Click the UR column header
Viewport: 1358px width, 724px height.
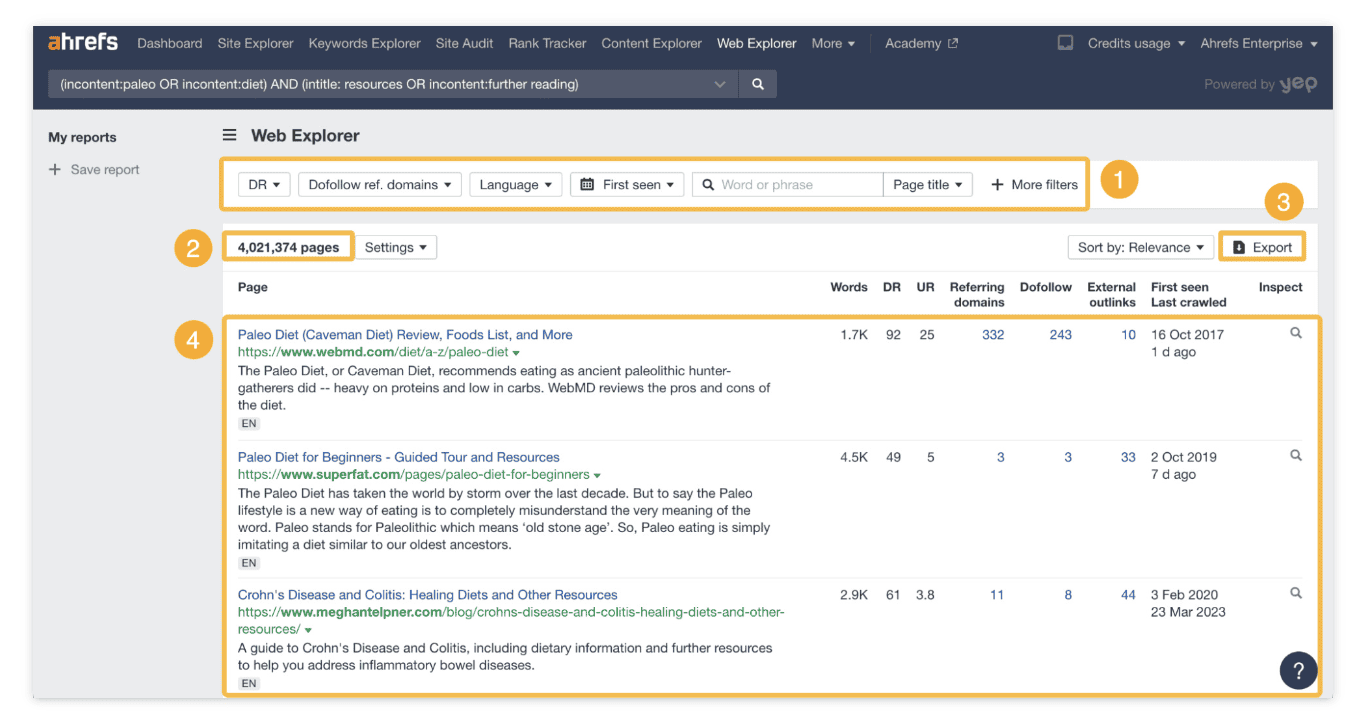[926, 287]
